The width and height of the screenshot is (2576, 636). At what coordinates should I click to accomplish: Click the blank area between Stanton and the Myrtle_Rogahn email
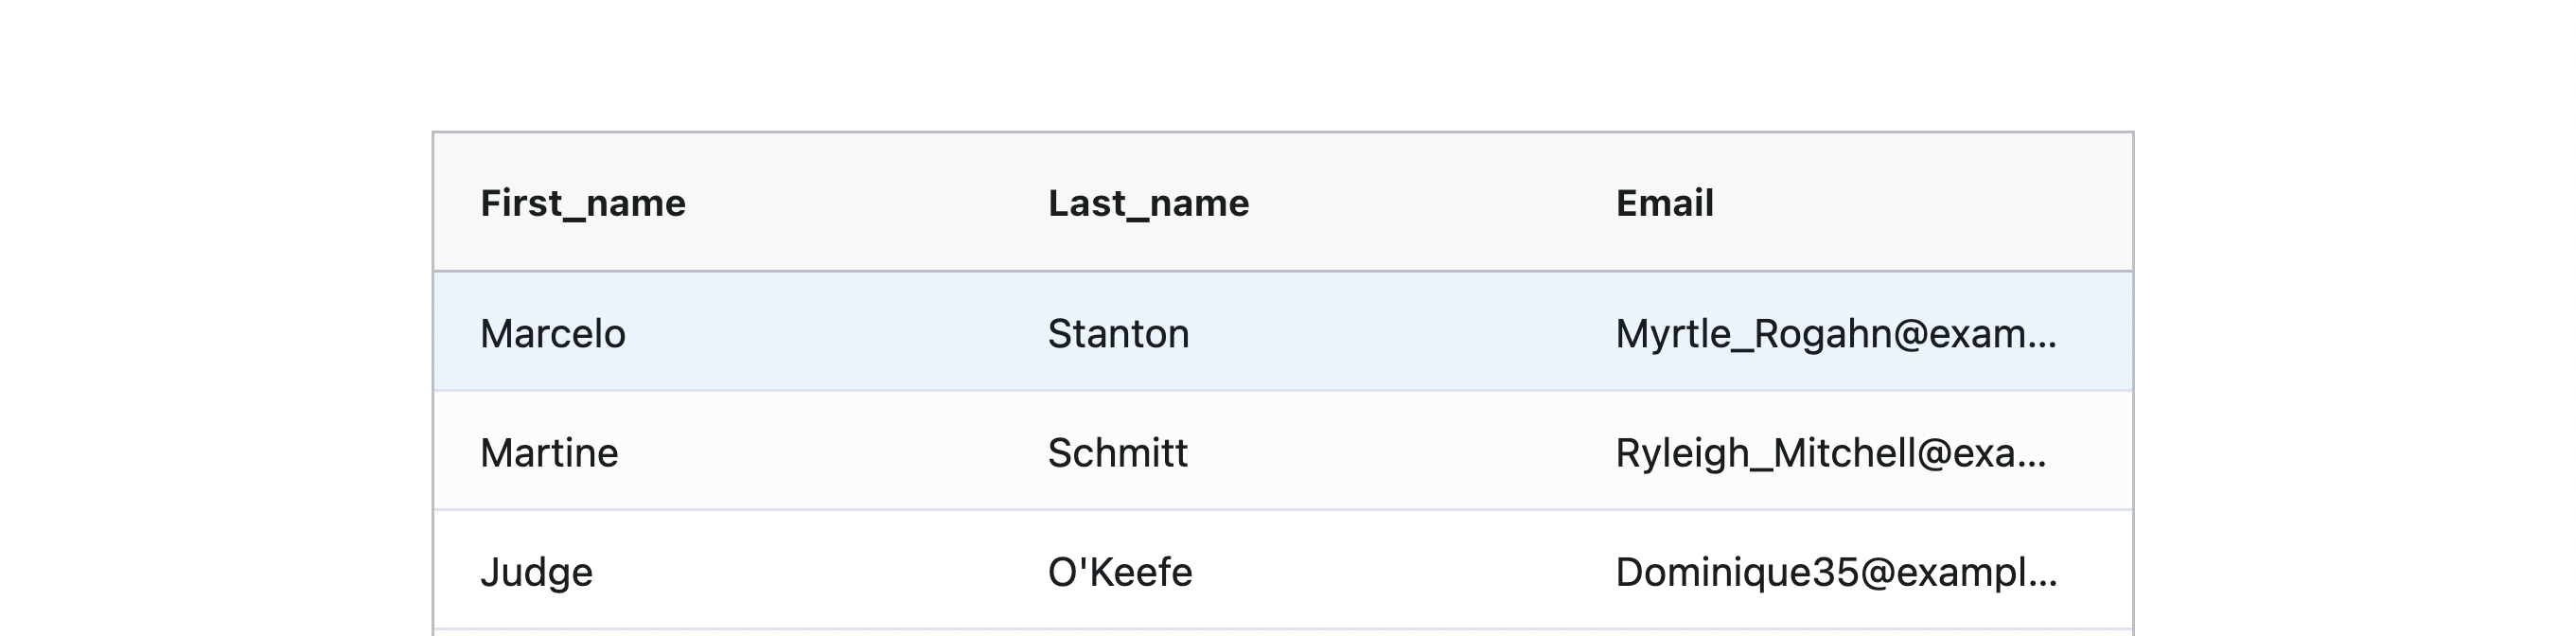1402,333
